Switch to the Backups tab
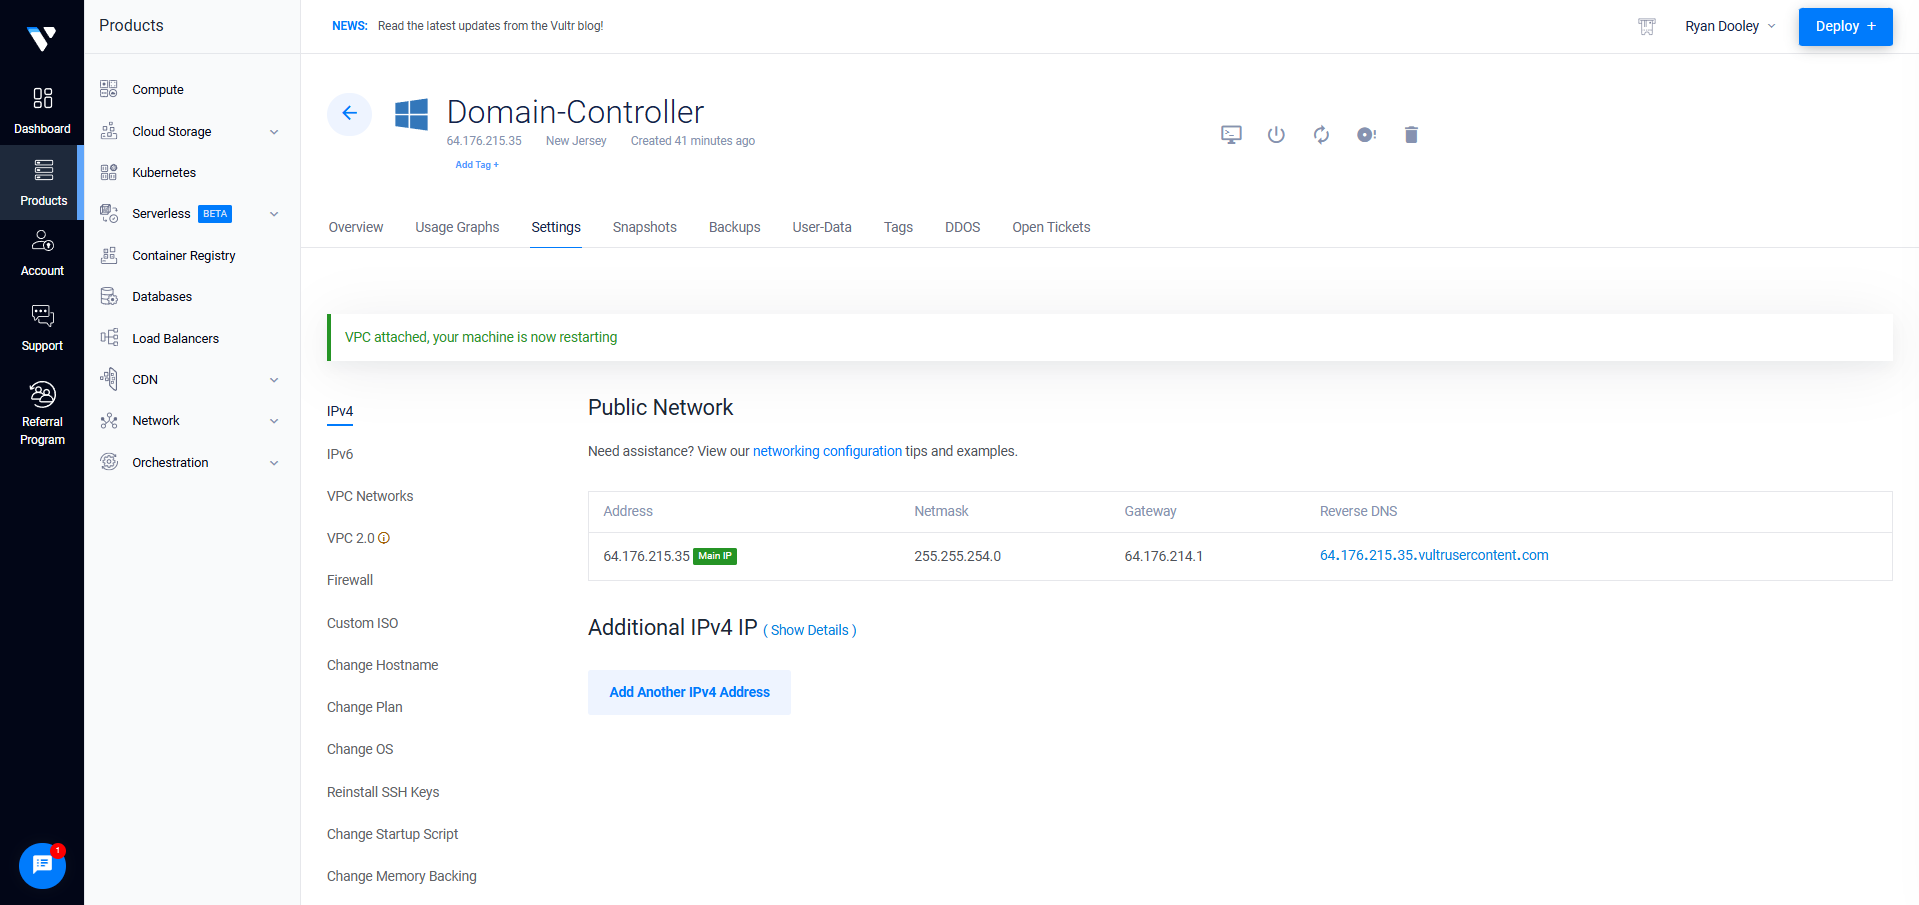 pyautogui.click(x=735, y=227)
